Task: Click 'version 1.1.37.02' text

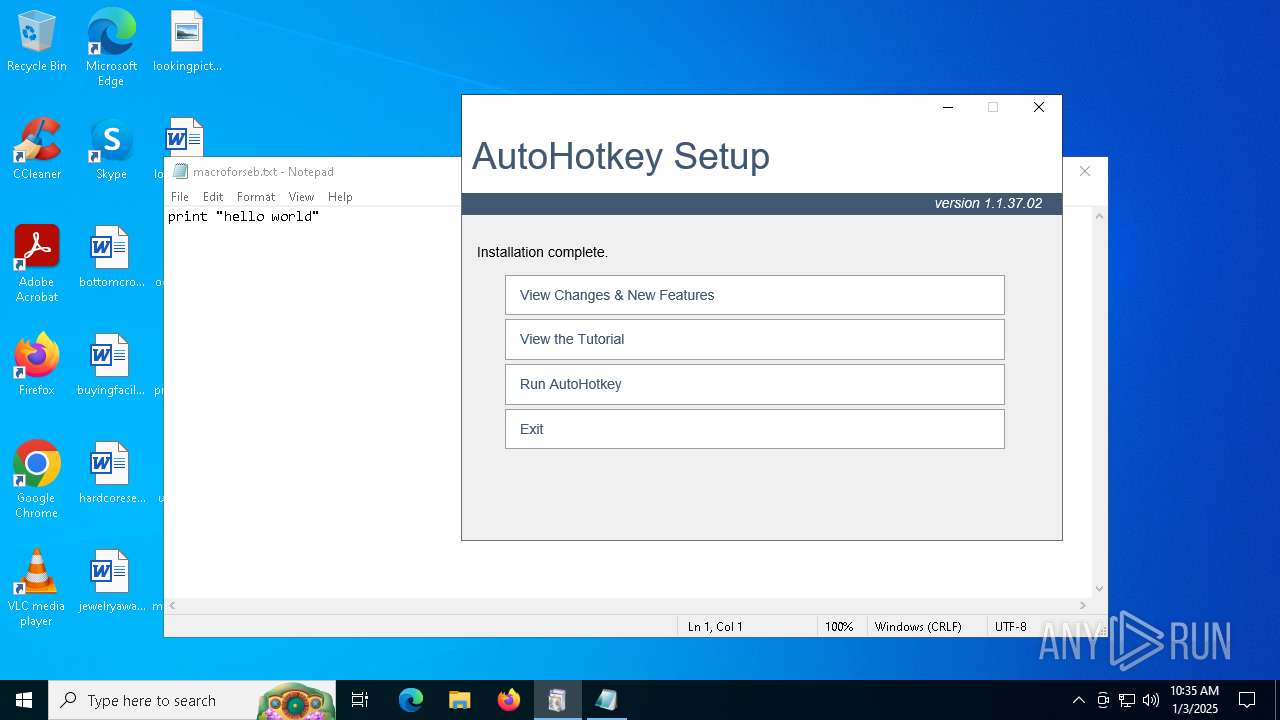Action: [x=988, y=203]
